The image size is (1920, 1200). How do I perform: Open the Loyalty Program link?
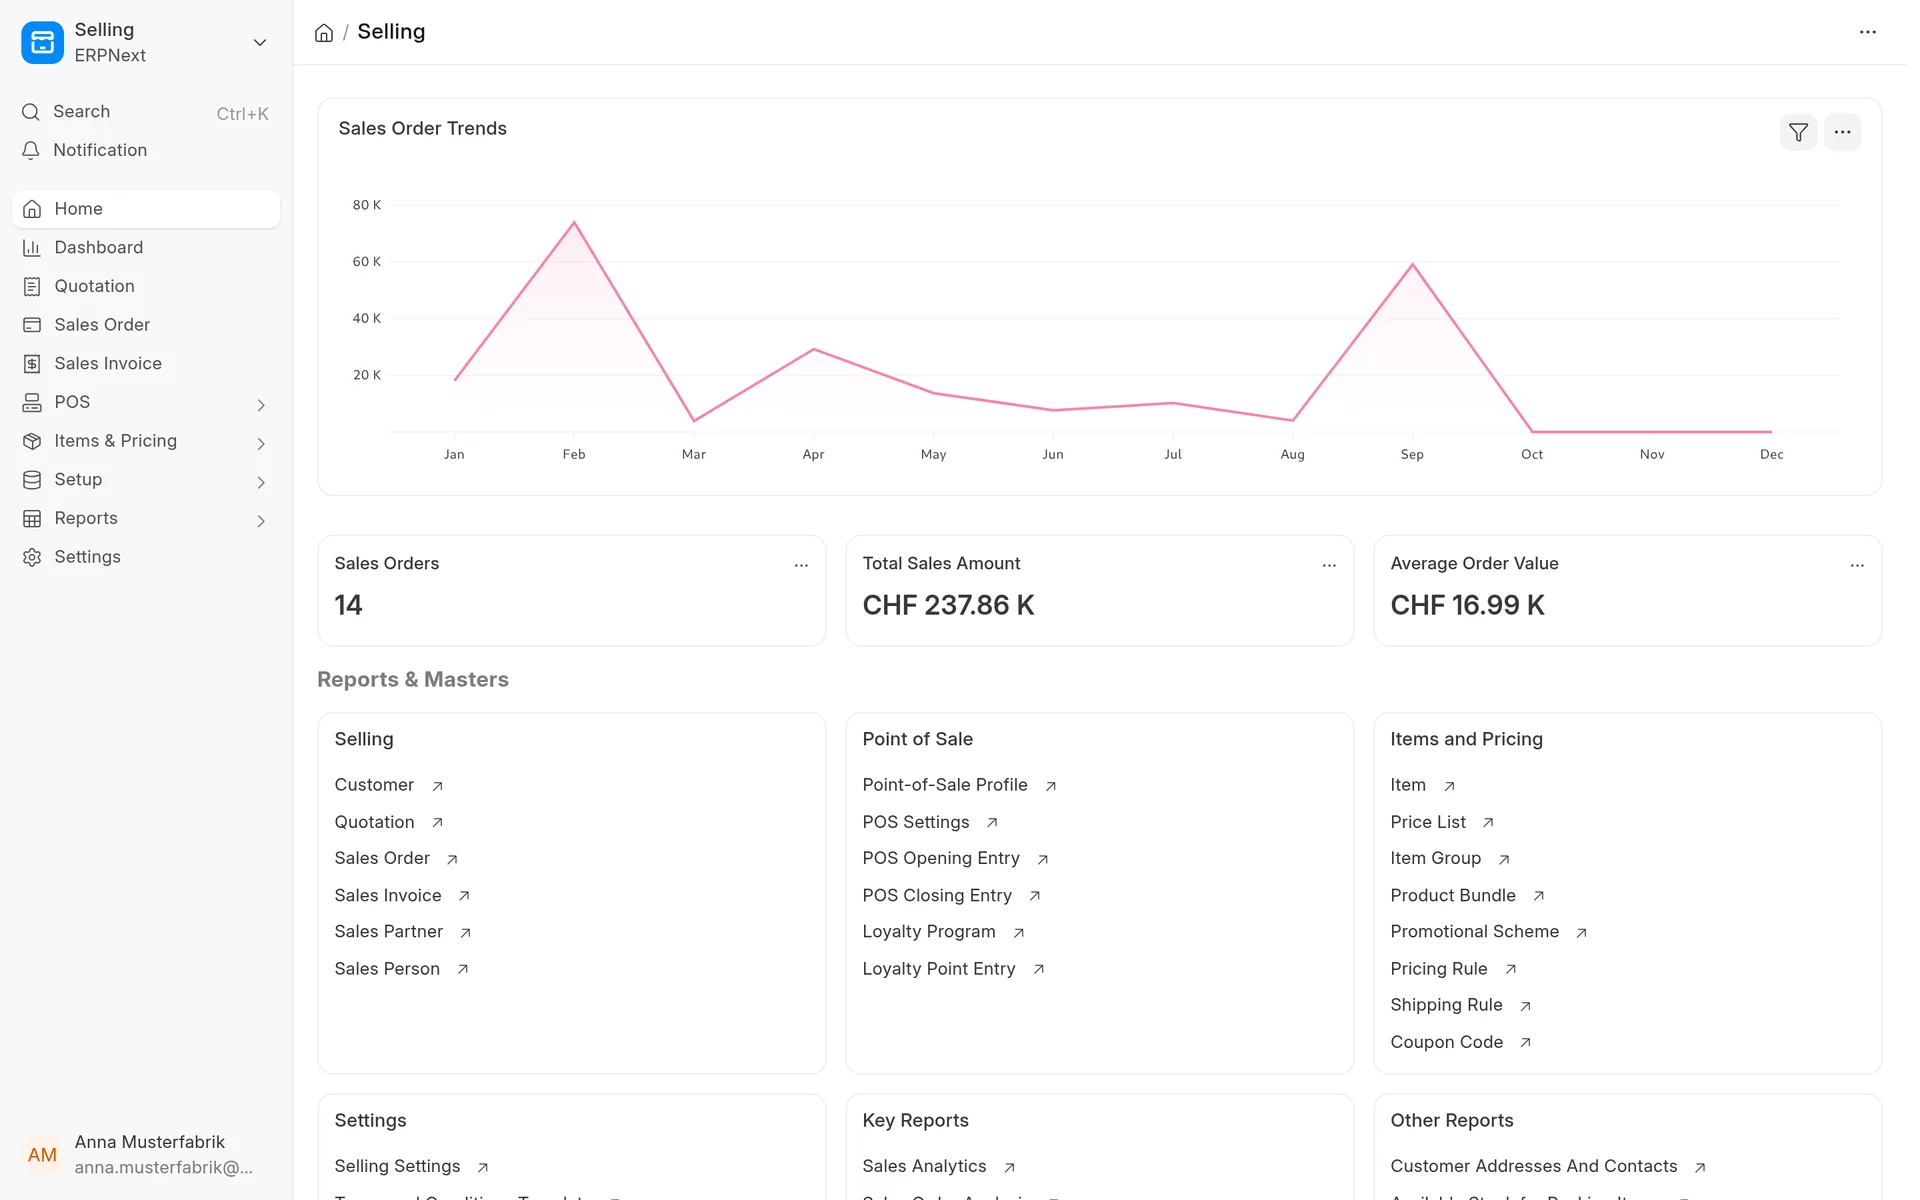[929, 932]
